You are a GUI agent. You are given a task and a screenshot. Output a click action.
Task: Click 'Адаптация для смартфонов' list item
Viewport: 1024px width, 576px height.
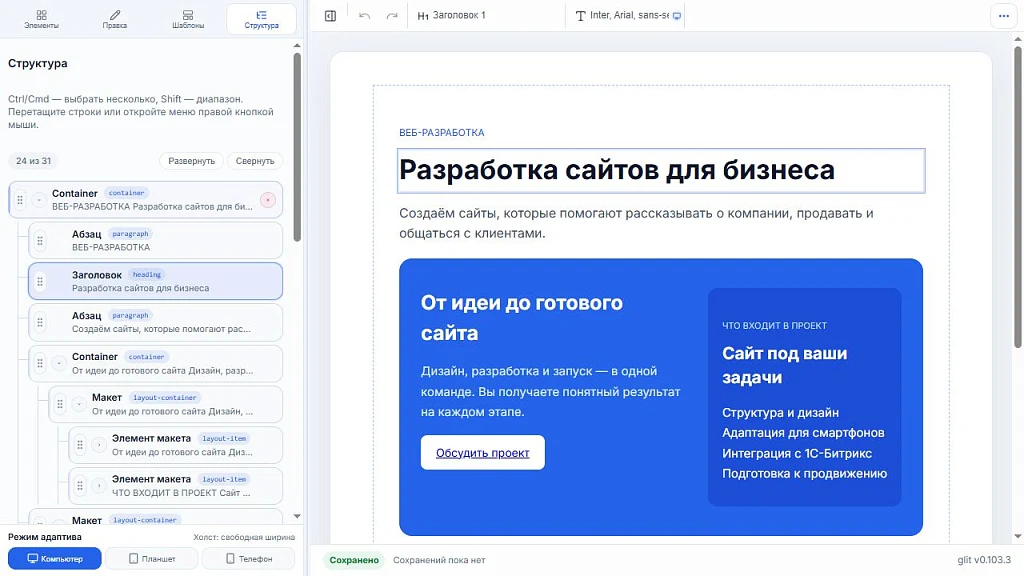(x=803, y=433)
